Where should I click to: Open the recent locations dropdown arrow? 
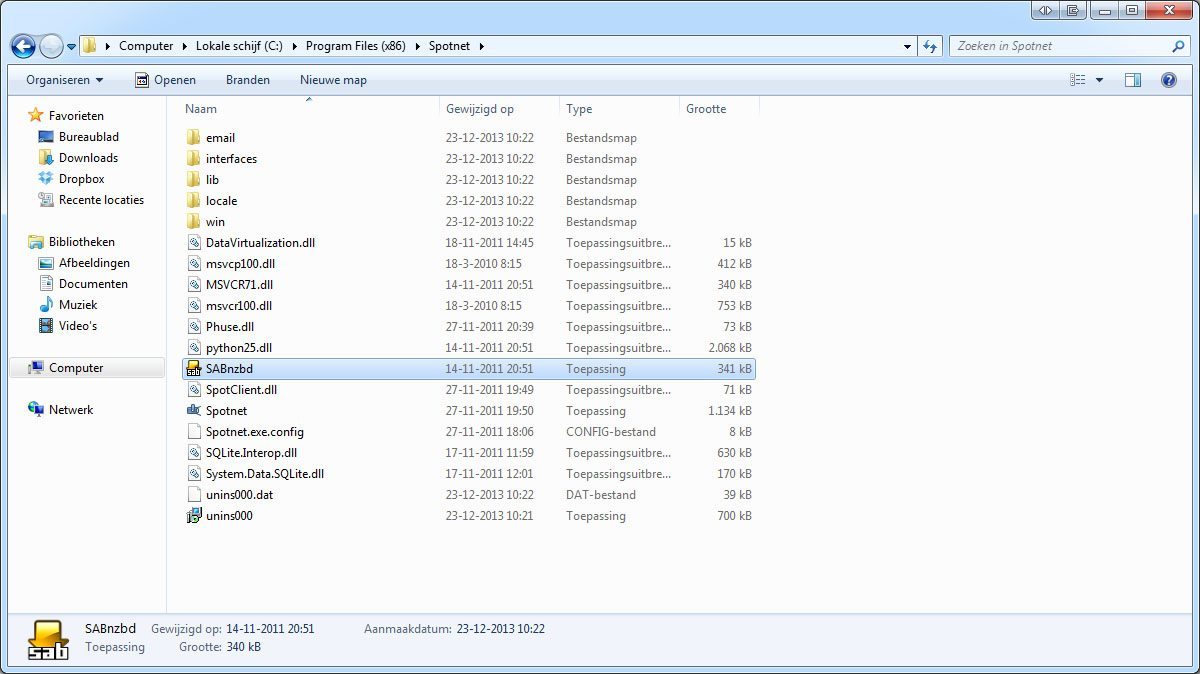[x=71, y=46]
